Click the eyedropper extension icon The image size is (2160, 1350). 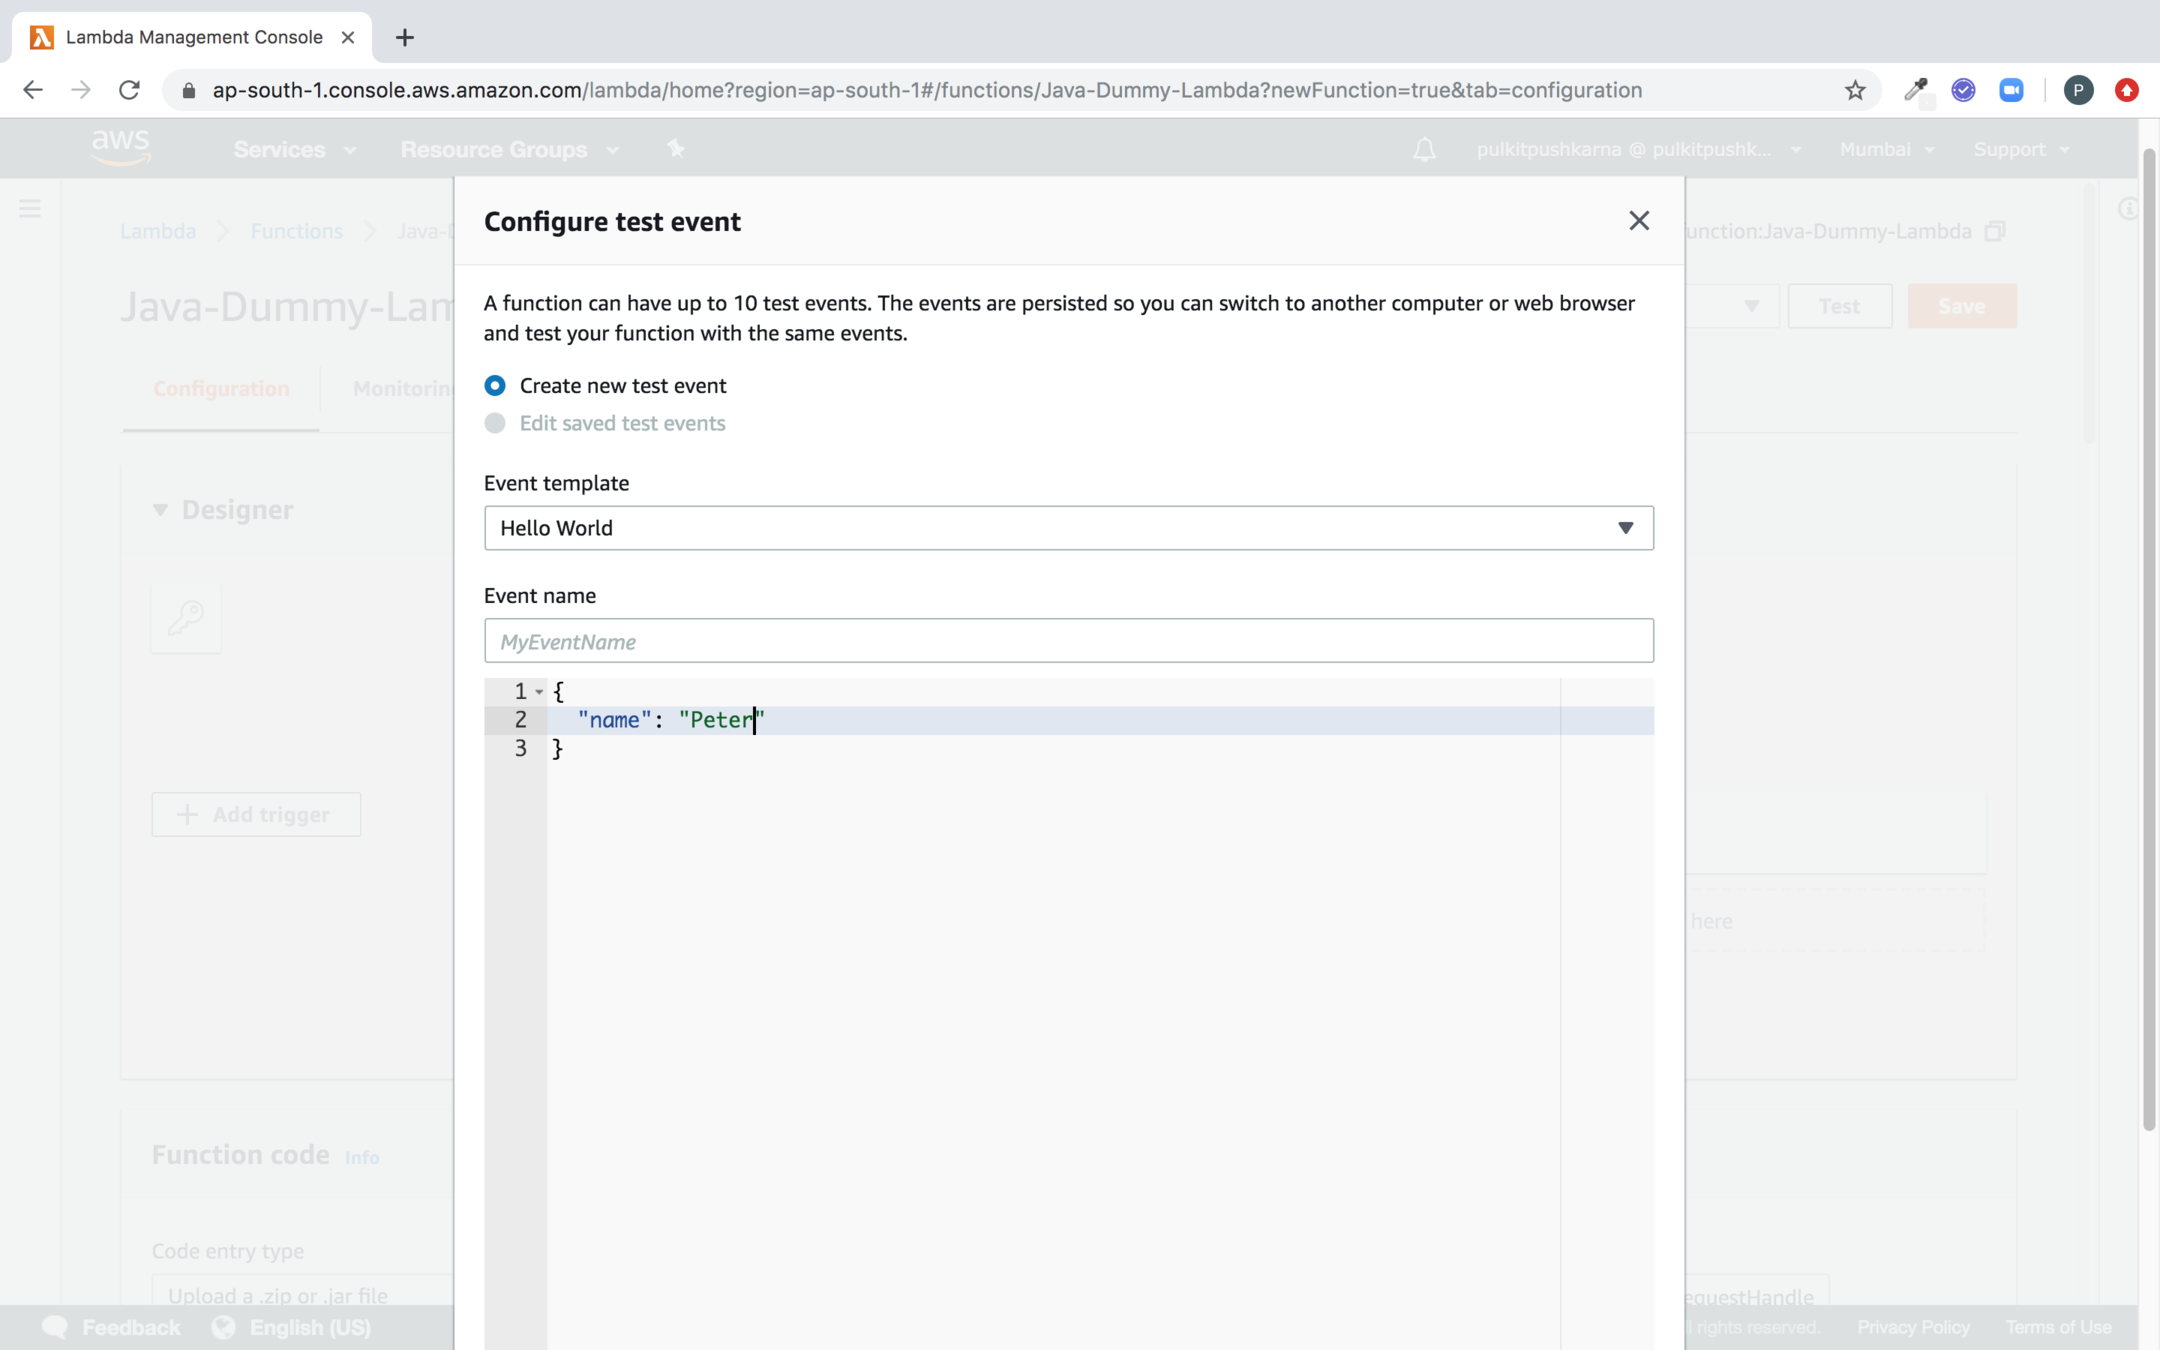click(1915, 90)
